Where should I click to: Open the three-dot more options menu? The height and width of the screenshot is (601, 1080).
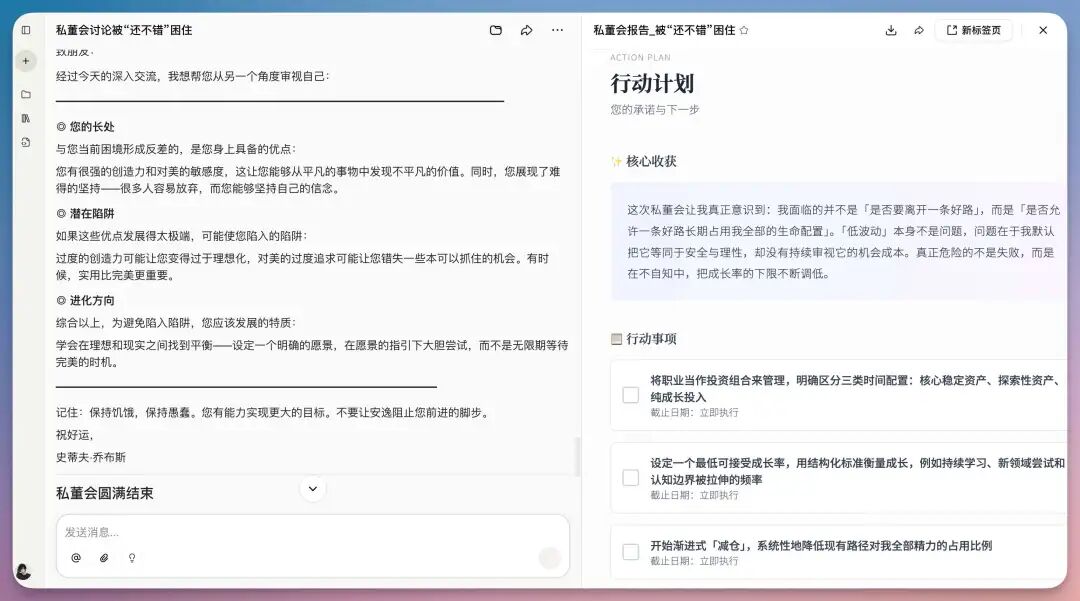pos(557,31)
